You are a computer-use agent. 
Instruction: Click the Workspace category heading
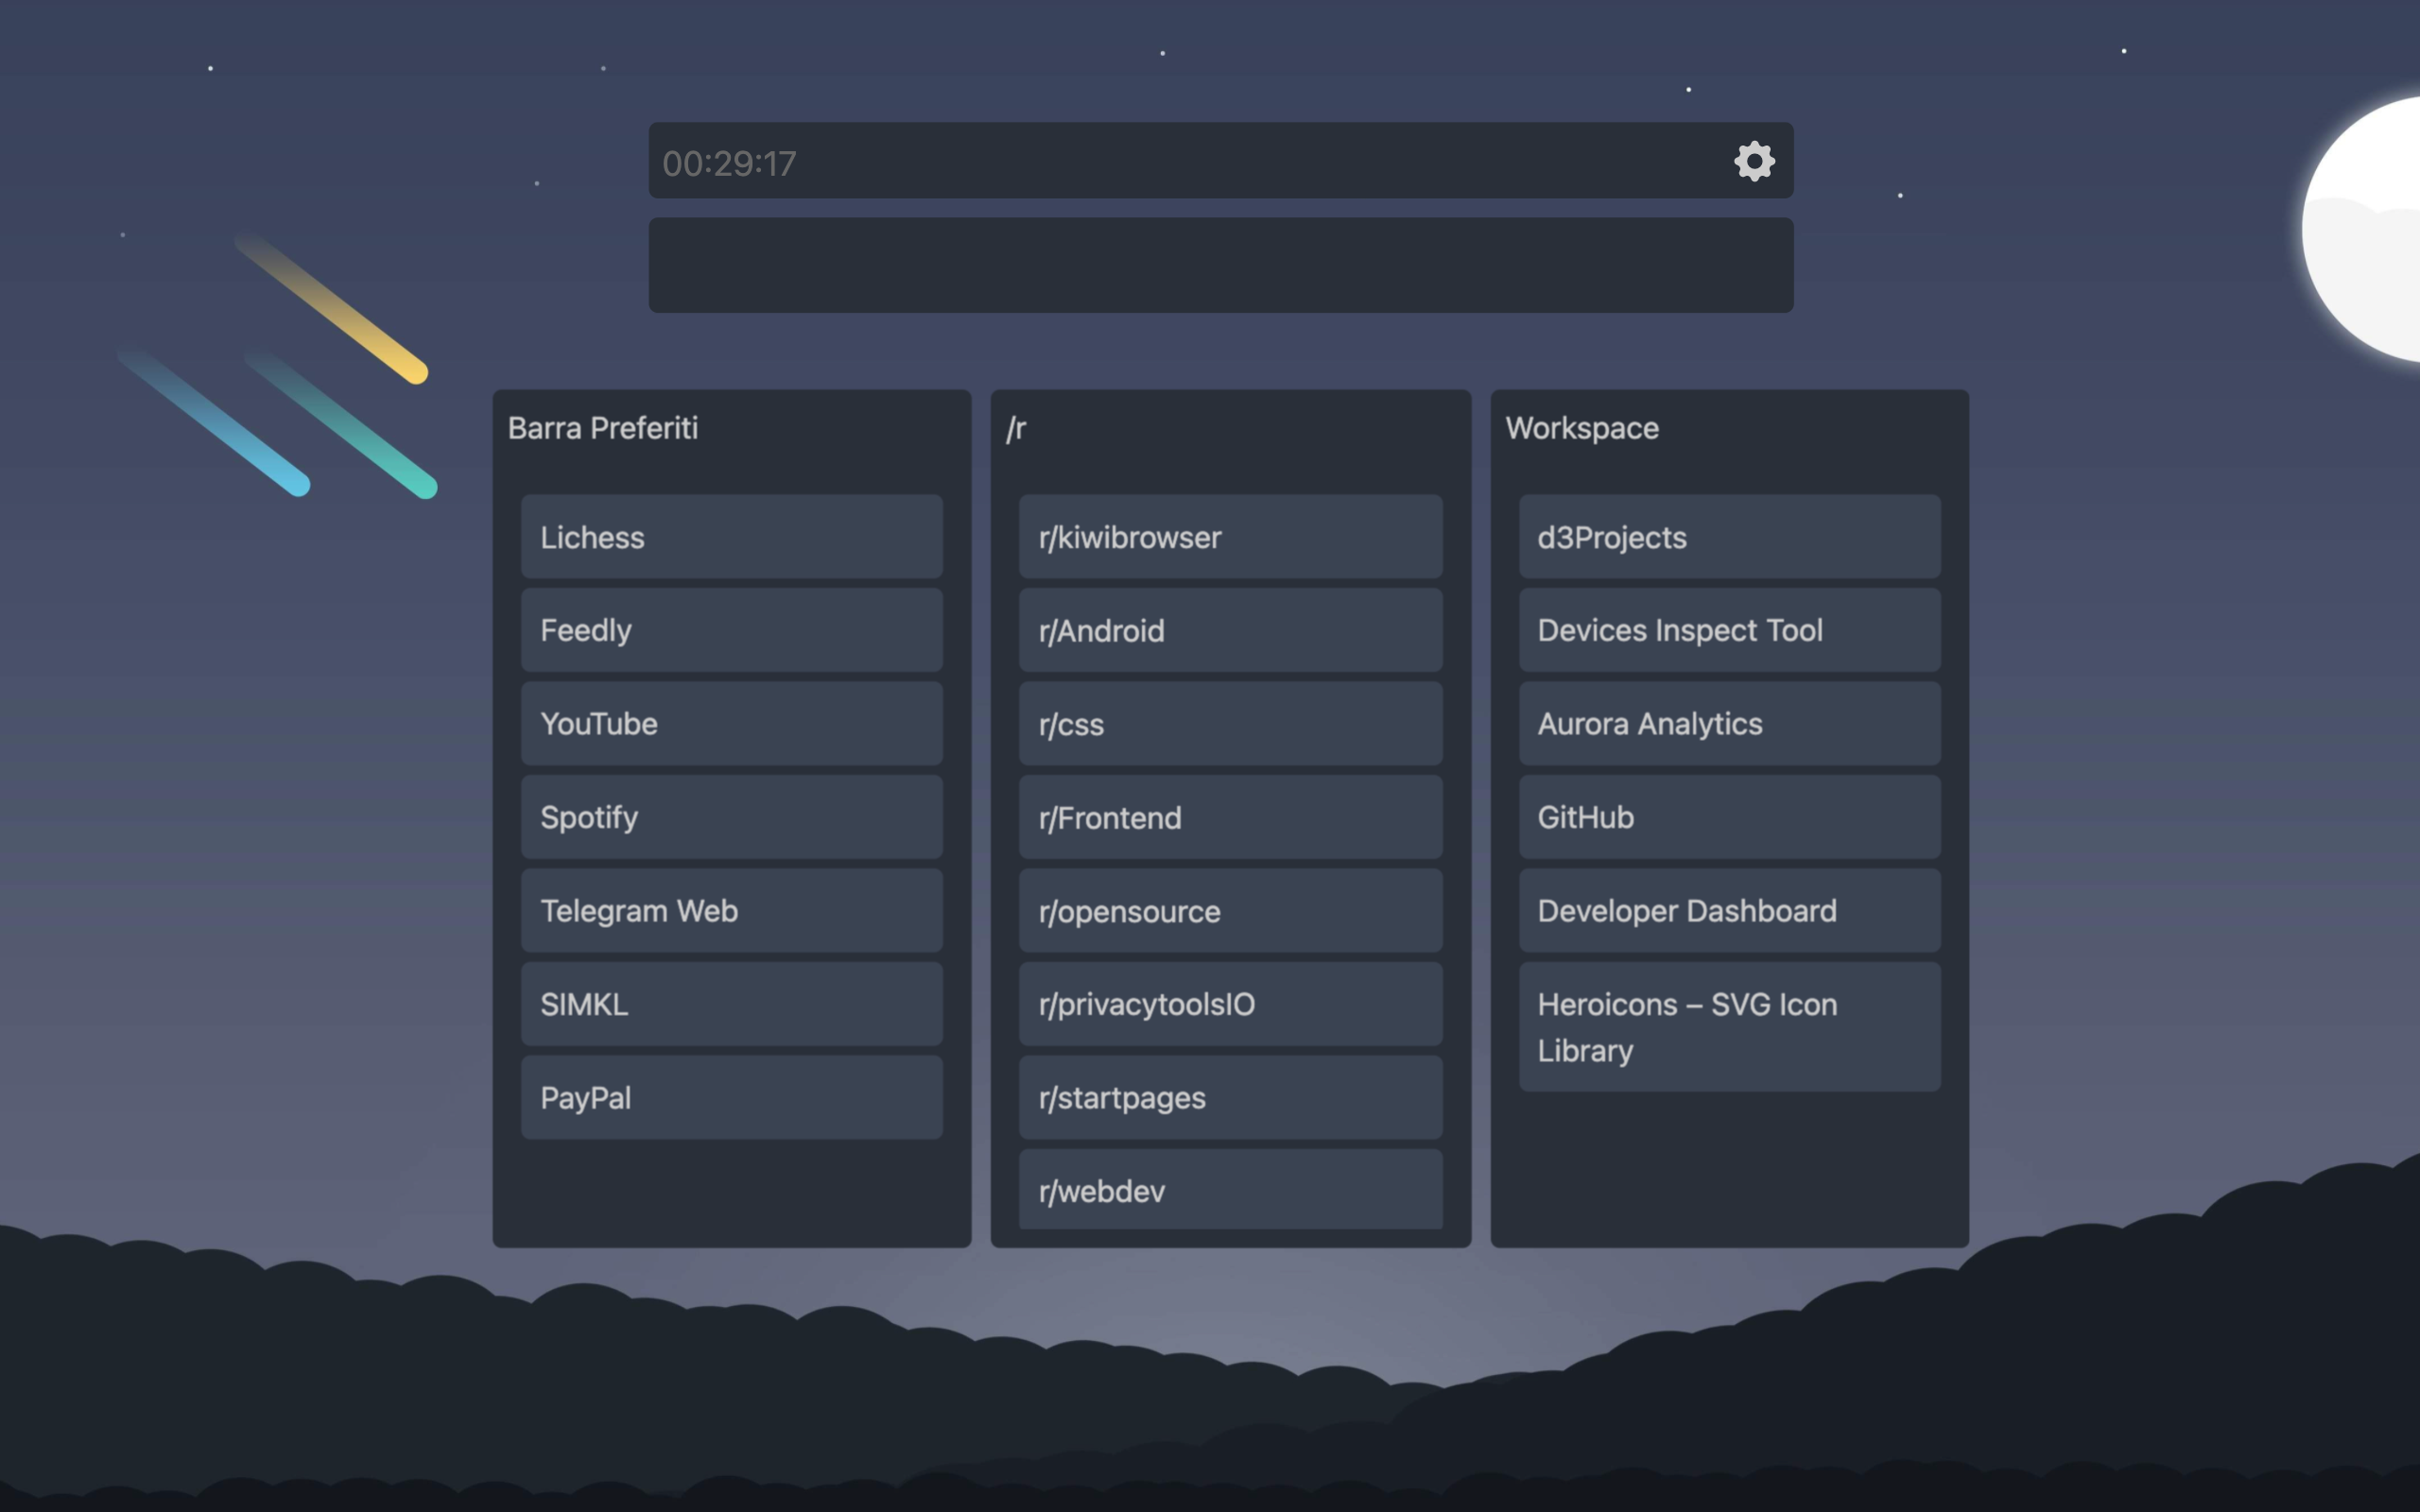point(1582,428)
